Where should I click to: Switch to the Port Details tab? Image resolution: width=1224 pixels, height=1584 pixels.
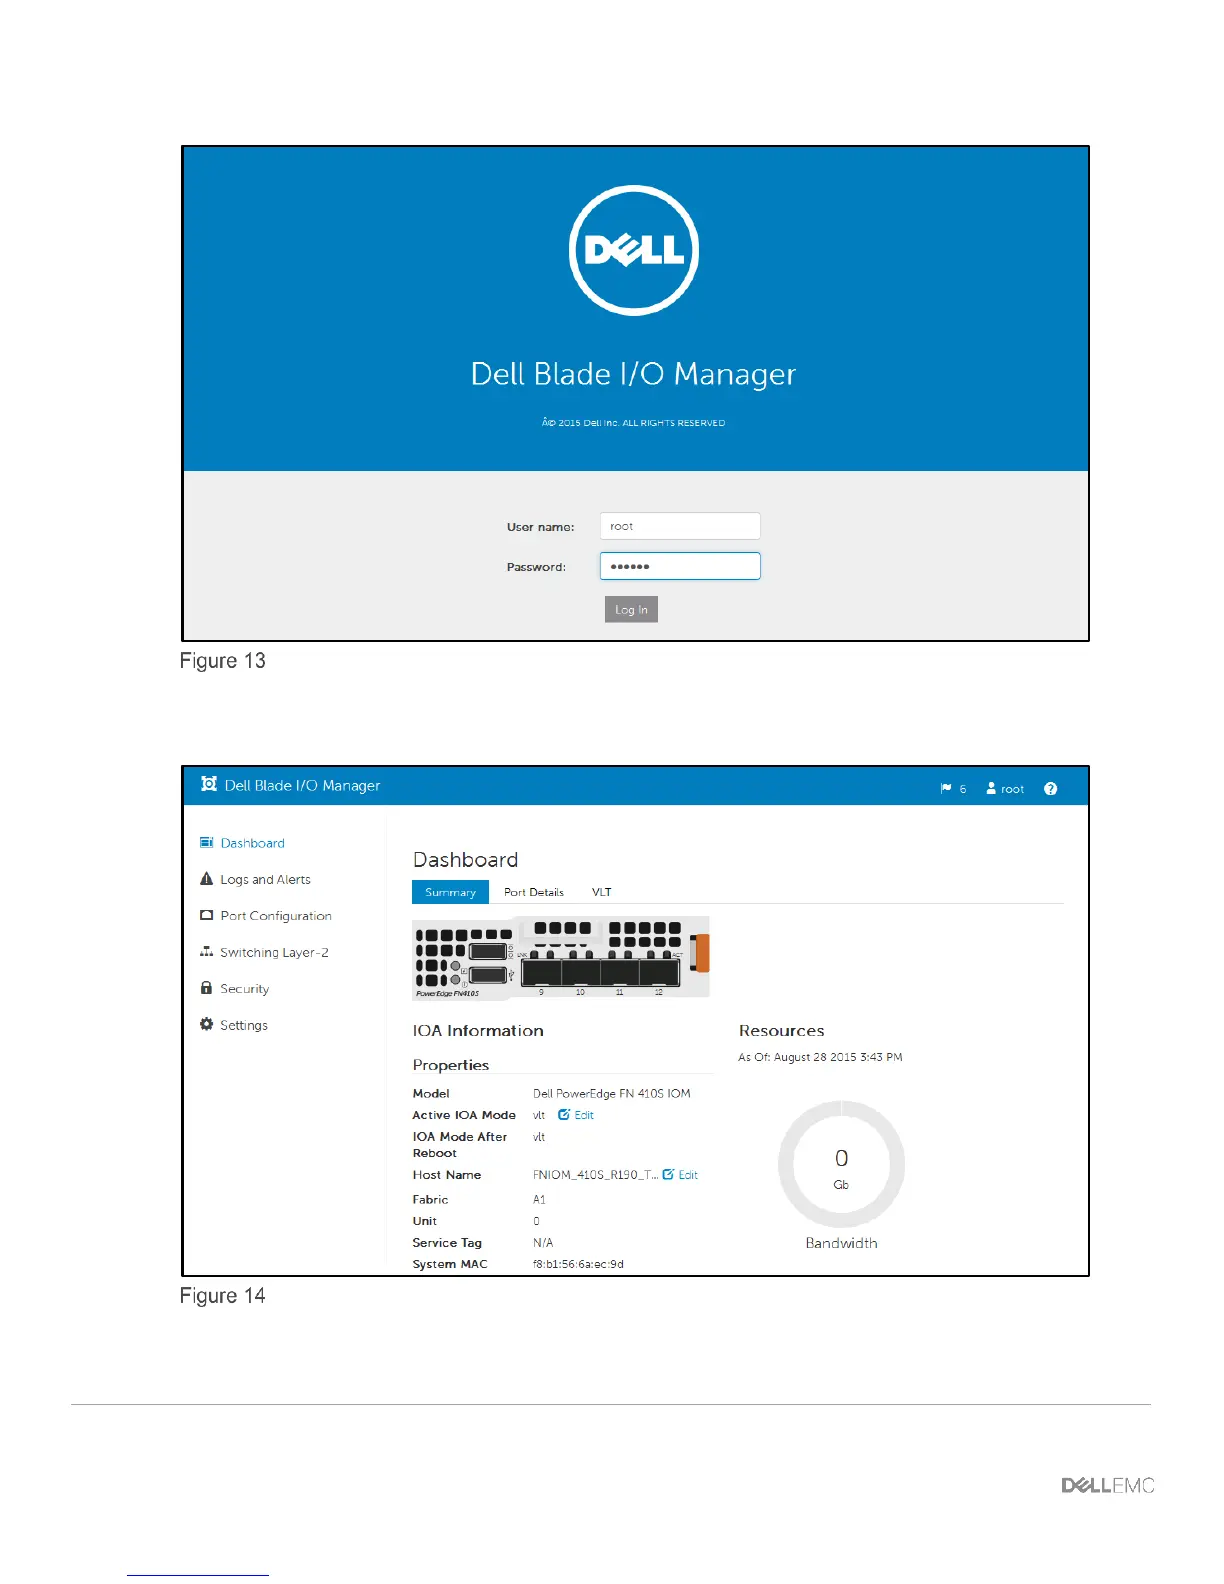(533, 892)
